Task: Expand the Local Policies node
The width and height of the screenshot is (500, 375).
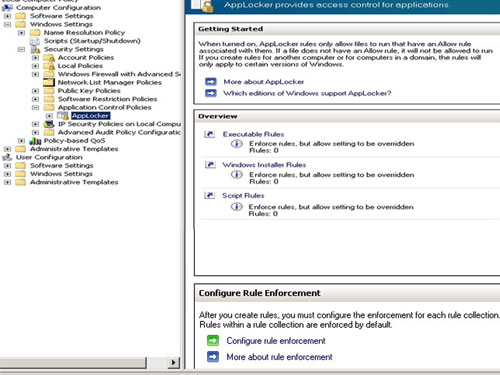Action: tap(35, 66)
